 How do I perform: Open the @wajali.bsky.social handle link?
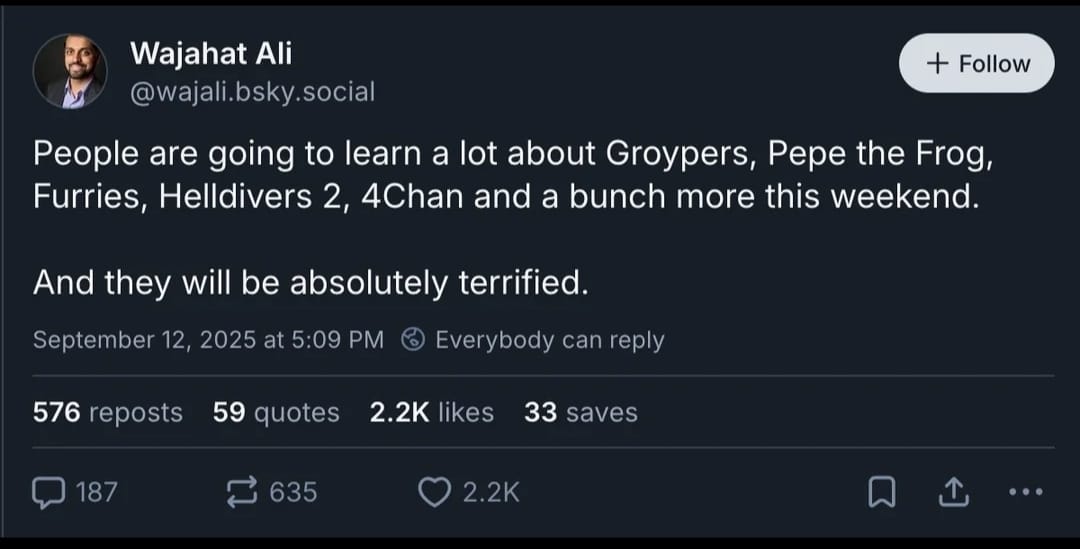(x=253, y=92)
